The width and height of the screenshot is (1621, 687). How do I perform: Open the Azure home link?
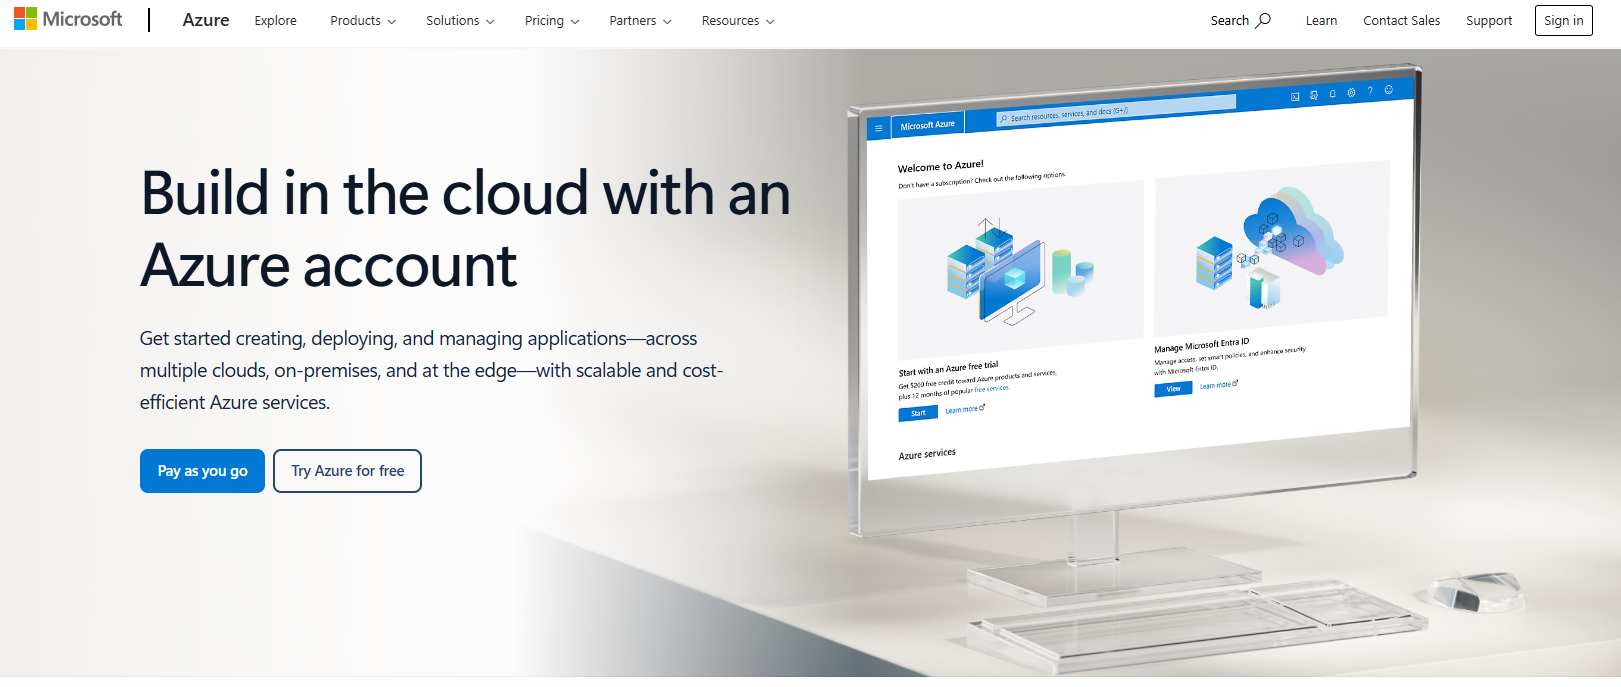pyautogui.click(x=206, y=20)
